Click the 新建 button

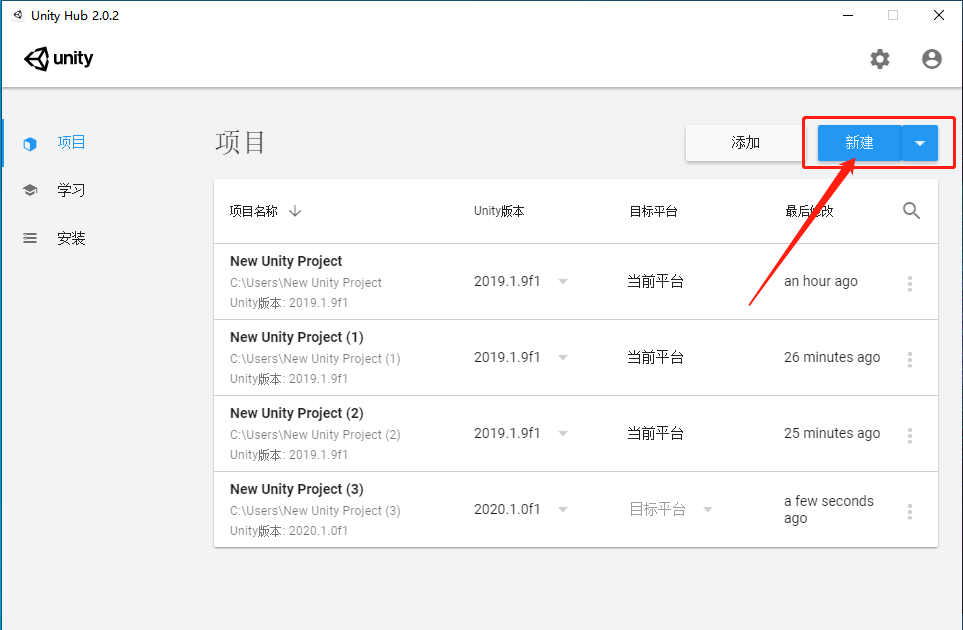click(x=859, y=143)
